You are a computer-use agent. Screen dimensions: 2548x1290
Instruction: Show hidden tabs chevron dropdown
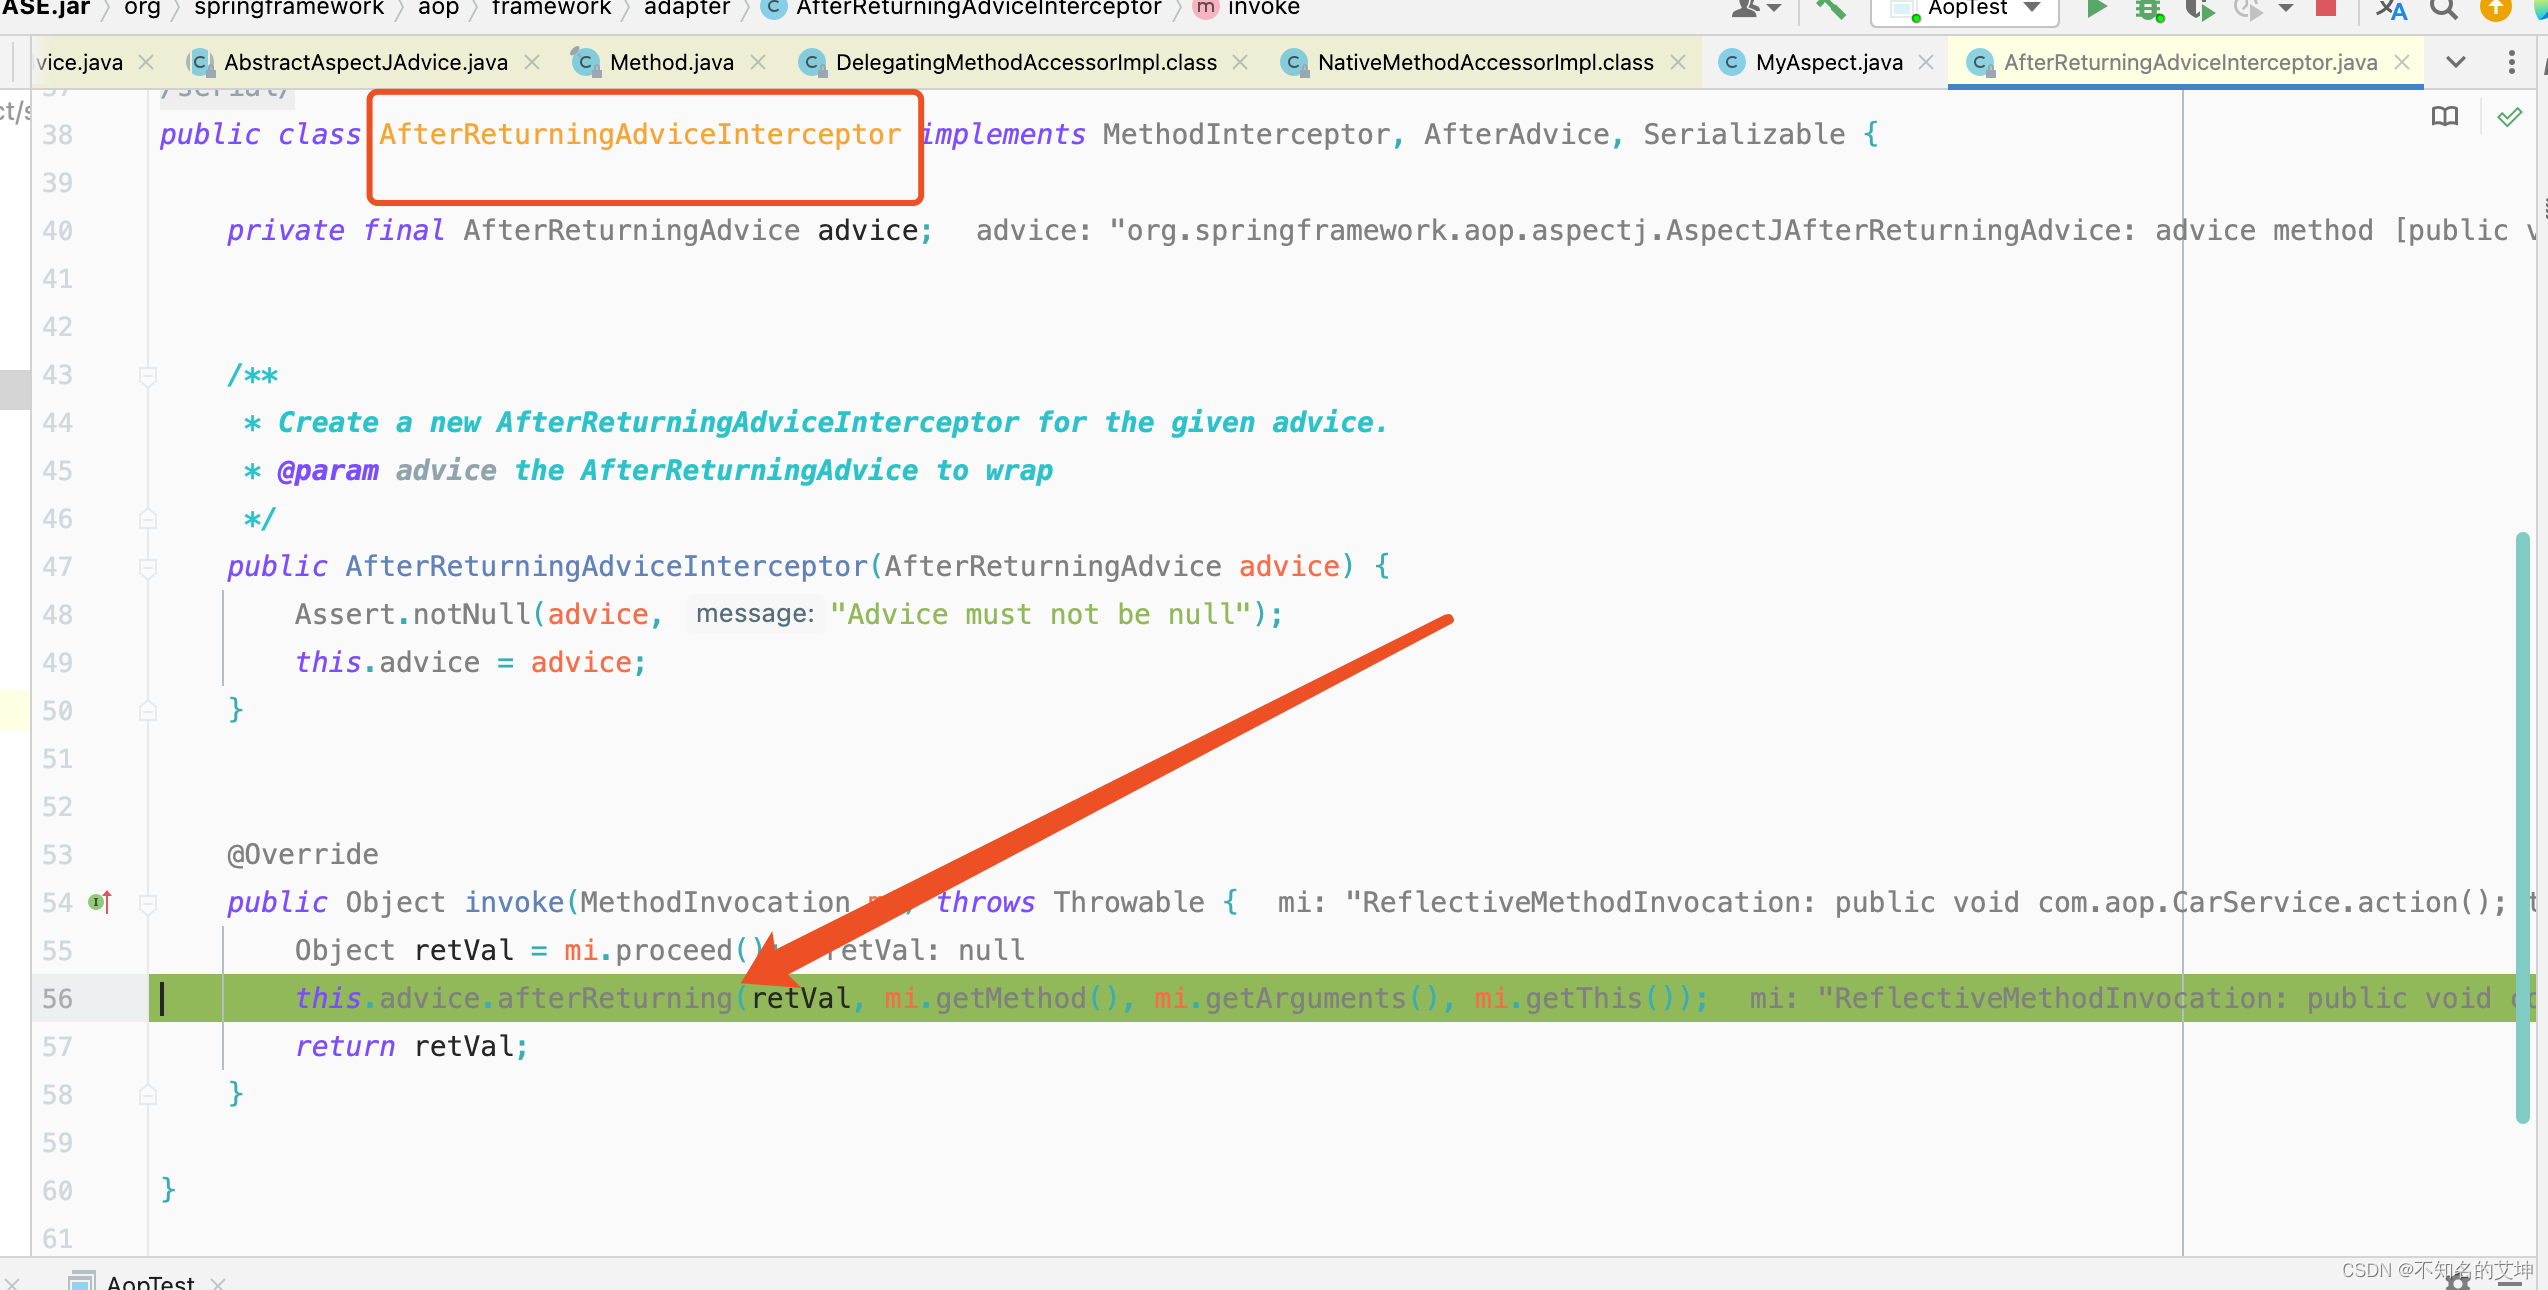click(x=2455, y=62)
